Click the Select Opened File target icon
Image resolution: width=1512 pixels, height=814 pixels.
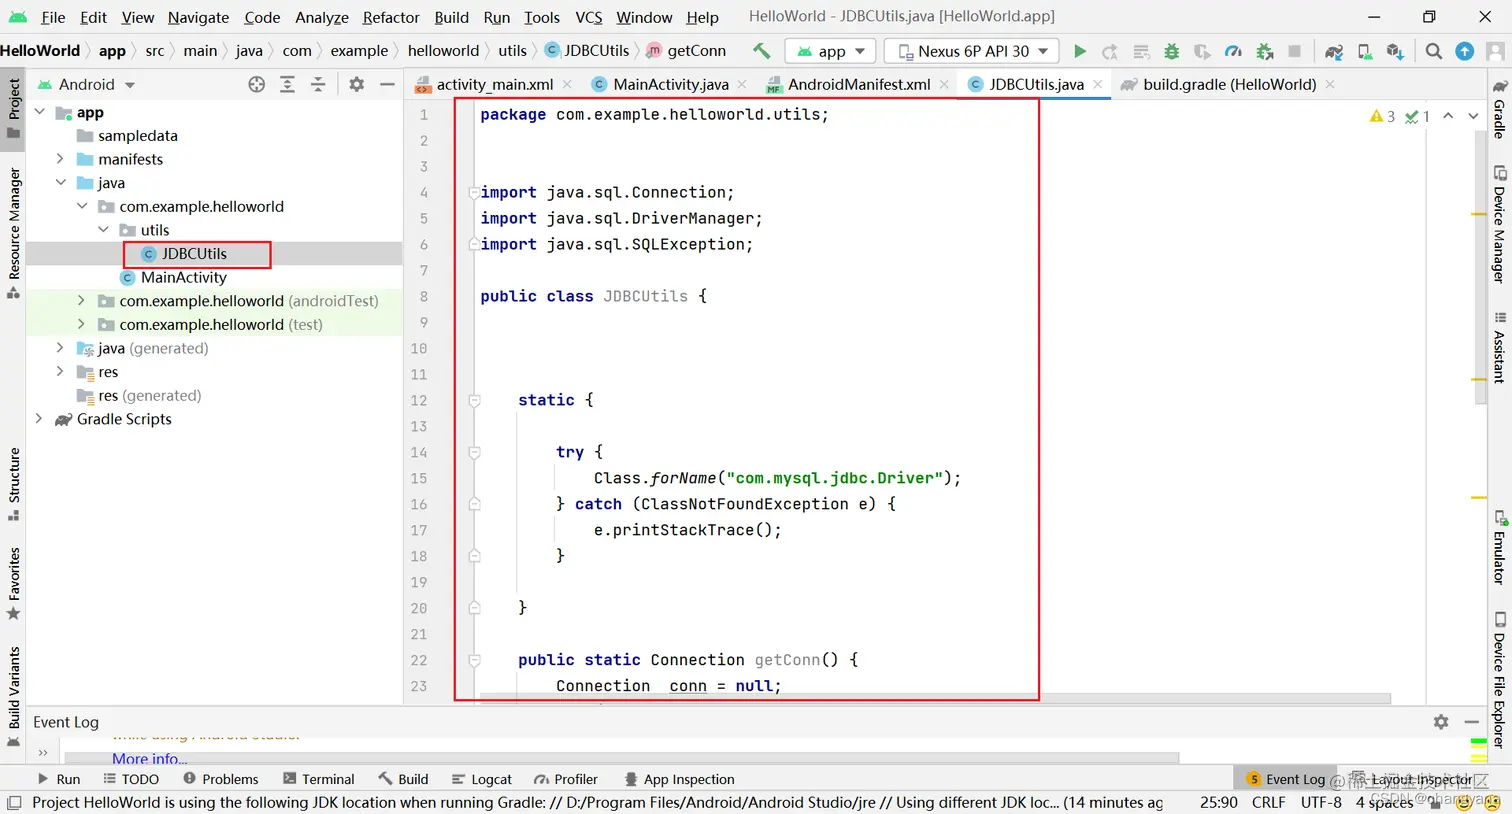pos(257,85)
